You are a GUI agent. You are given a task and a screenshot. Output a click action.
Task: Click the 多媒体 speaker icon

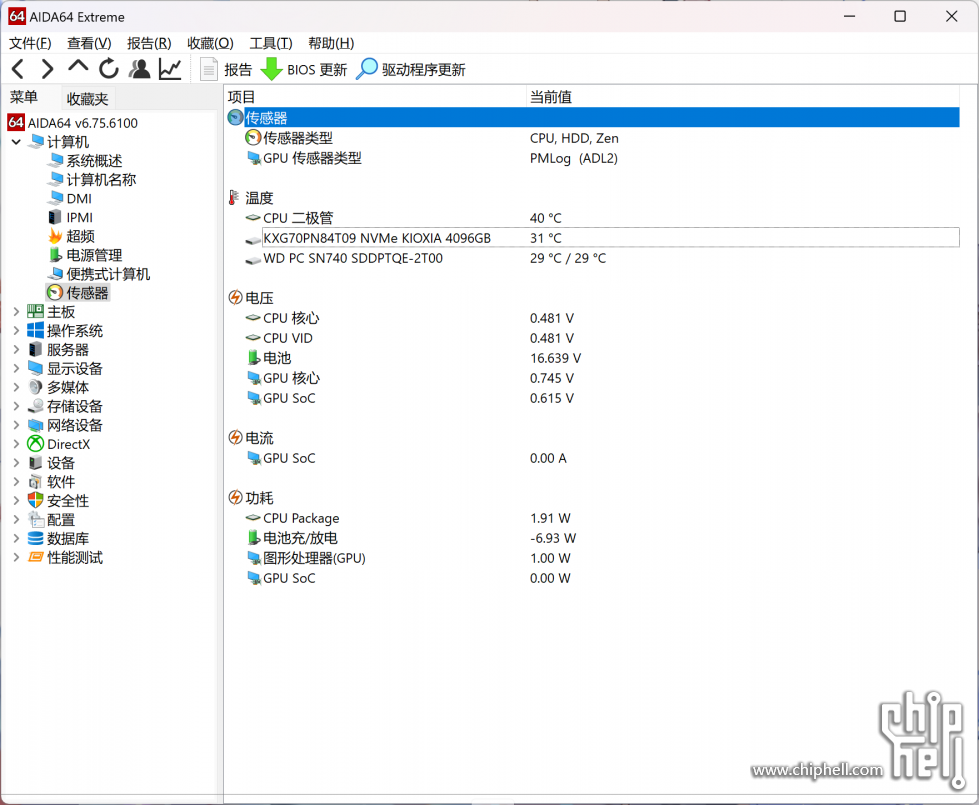pos(36,387)
